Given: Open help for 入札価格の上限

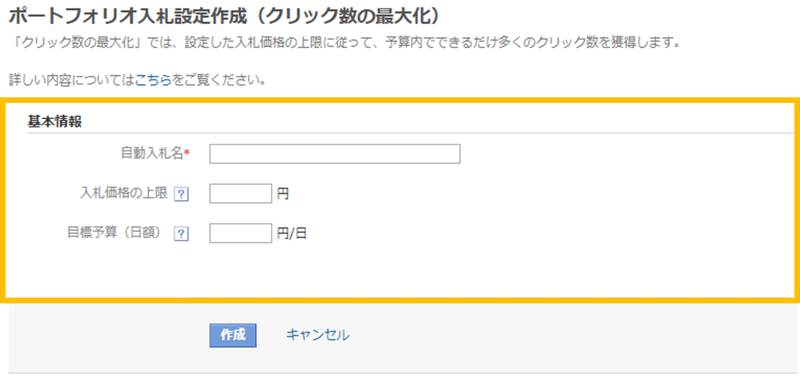Looking at the screenshot, I should pyautogui.click(x=181, y=194).
